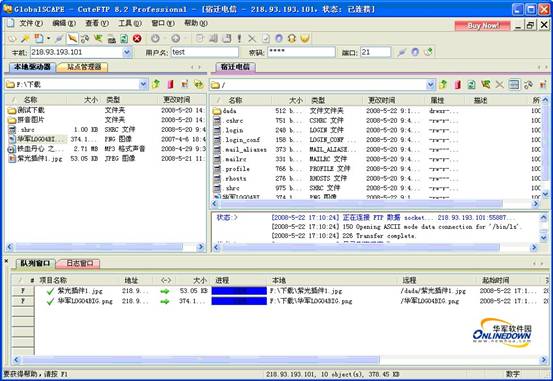The width and height of the screenshot is (553, 381).
Task: Open the 窗口 menu
Action: point(163,24)
